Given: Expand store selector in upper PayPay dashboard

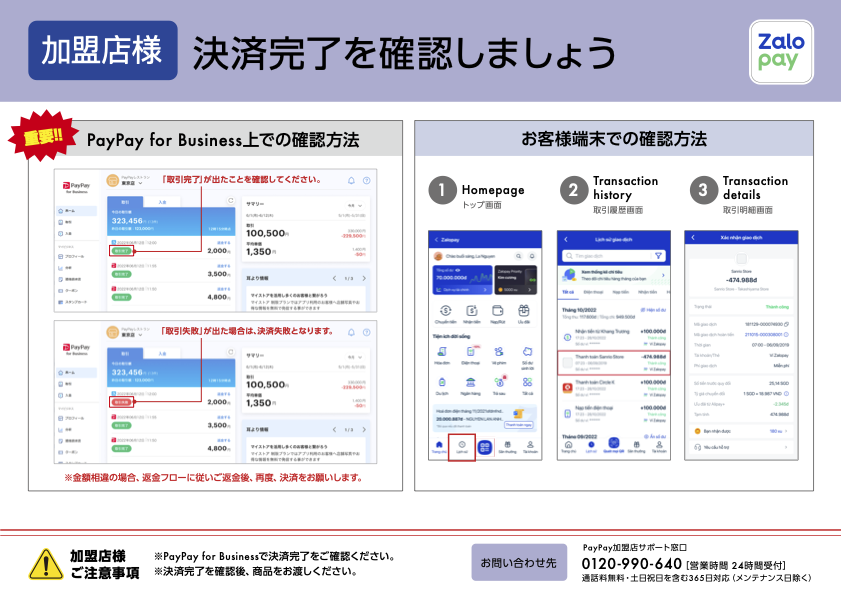Looking at the screenshot, I should tap(141, 183).
